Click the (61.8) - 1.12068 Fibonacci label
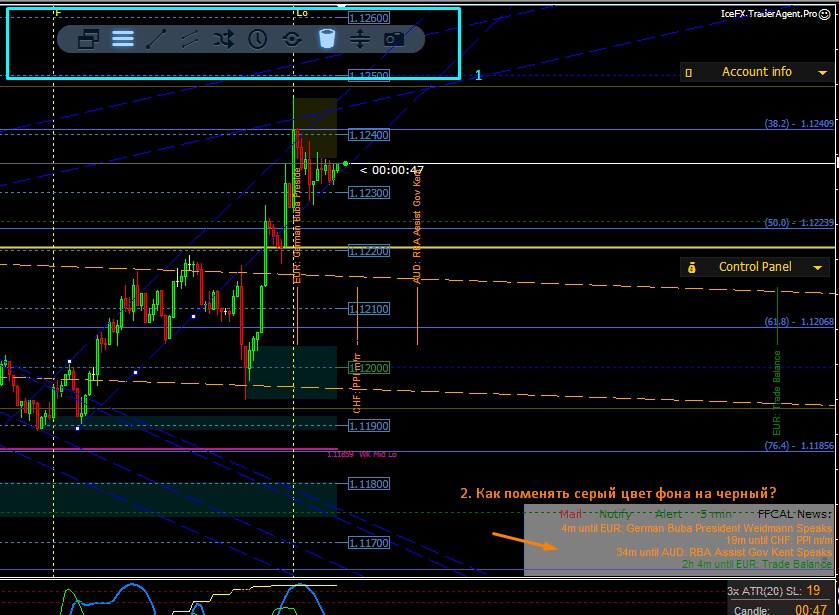This screenshot has height=615, width=839. tap(798, 322)
